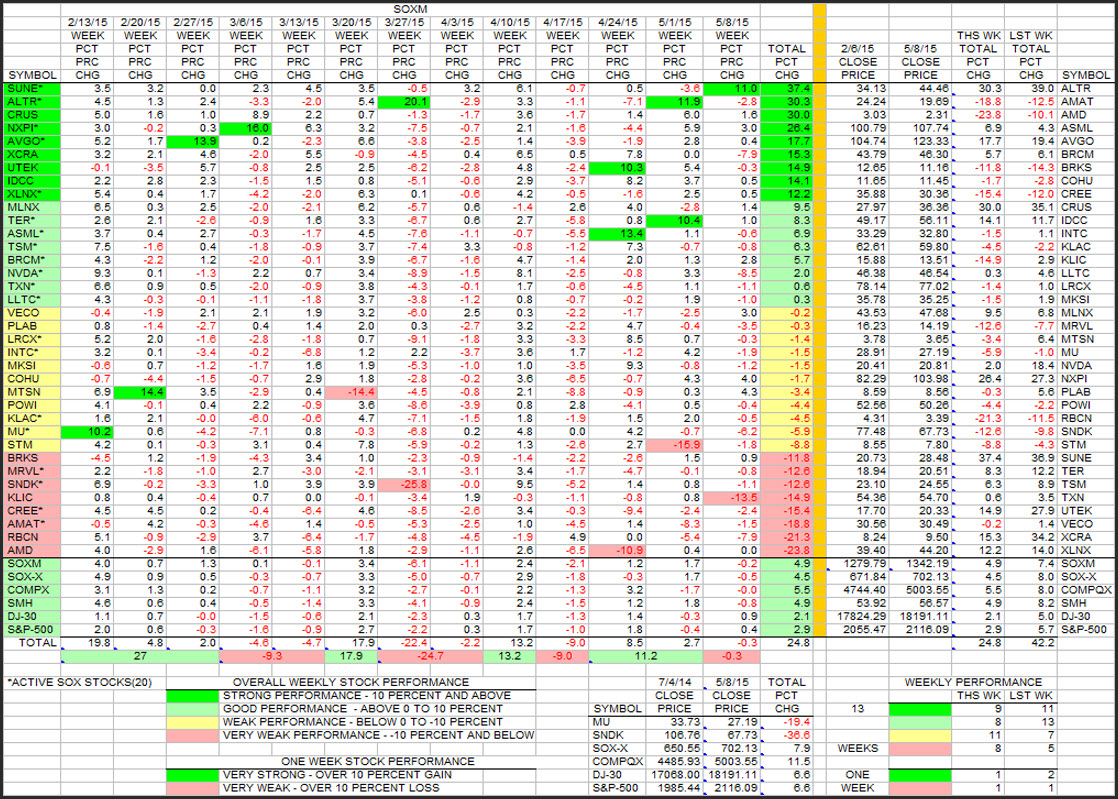The image size is (1118, 799).
Task: Click the BRKS symbol cell in left column
Action: [x=32, y=458]
